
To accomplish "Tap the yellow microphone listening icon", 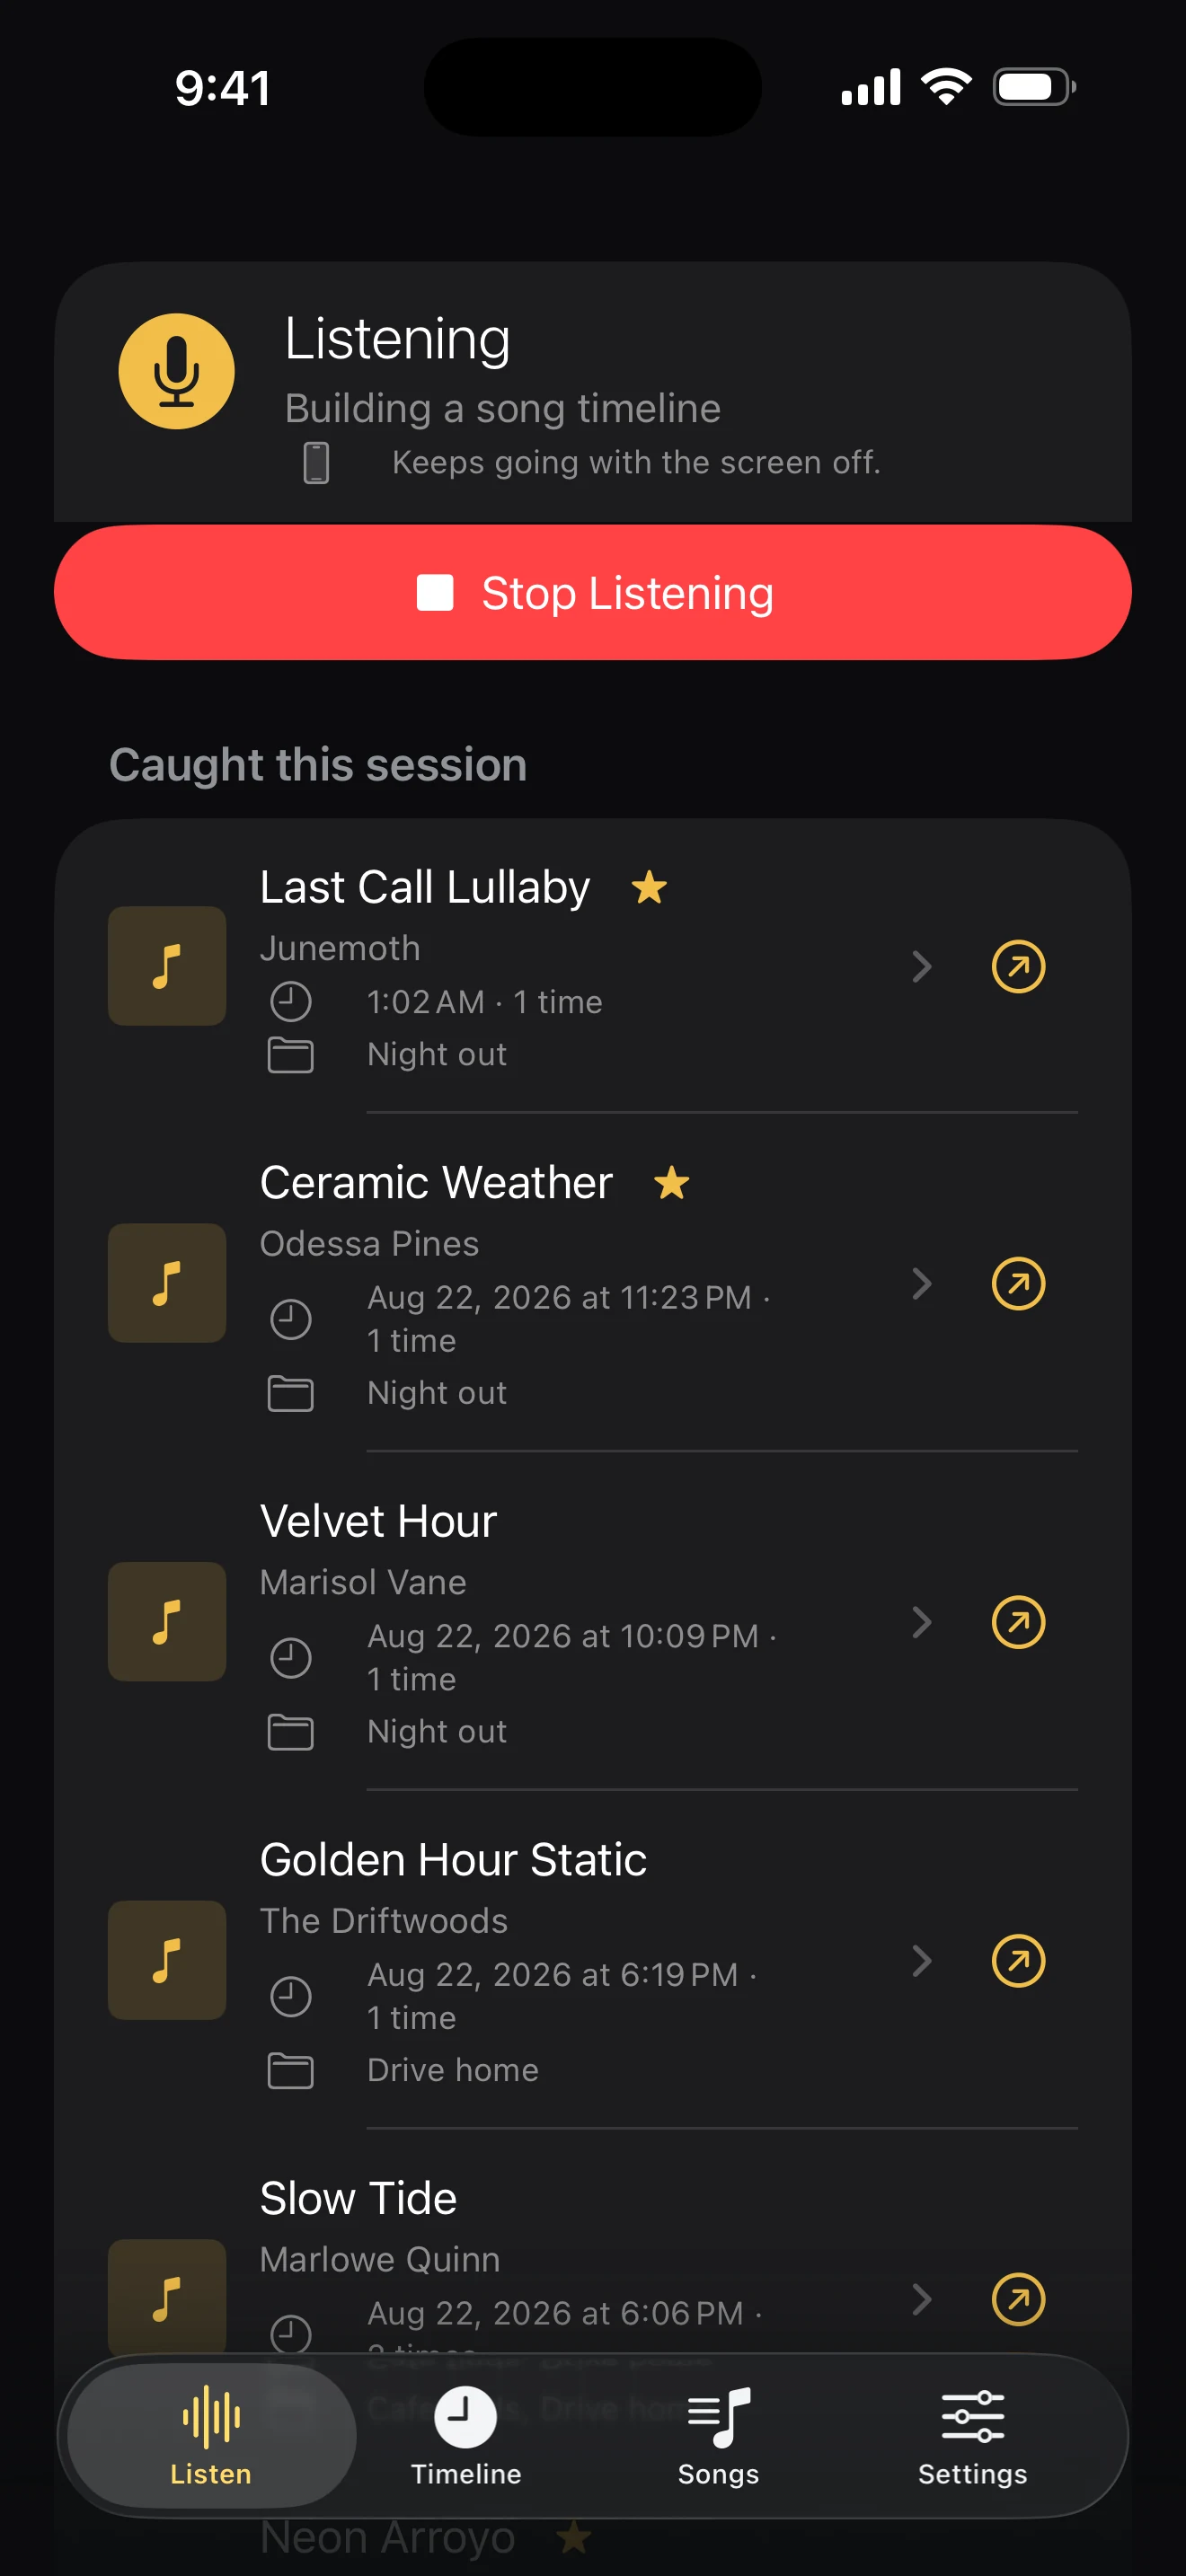I will click(177, 371).
